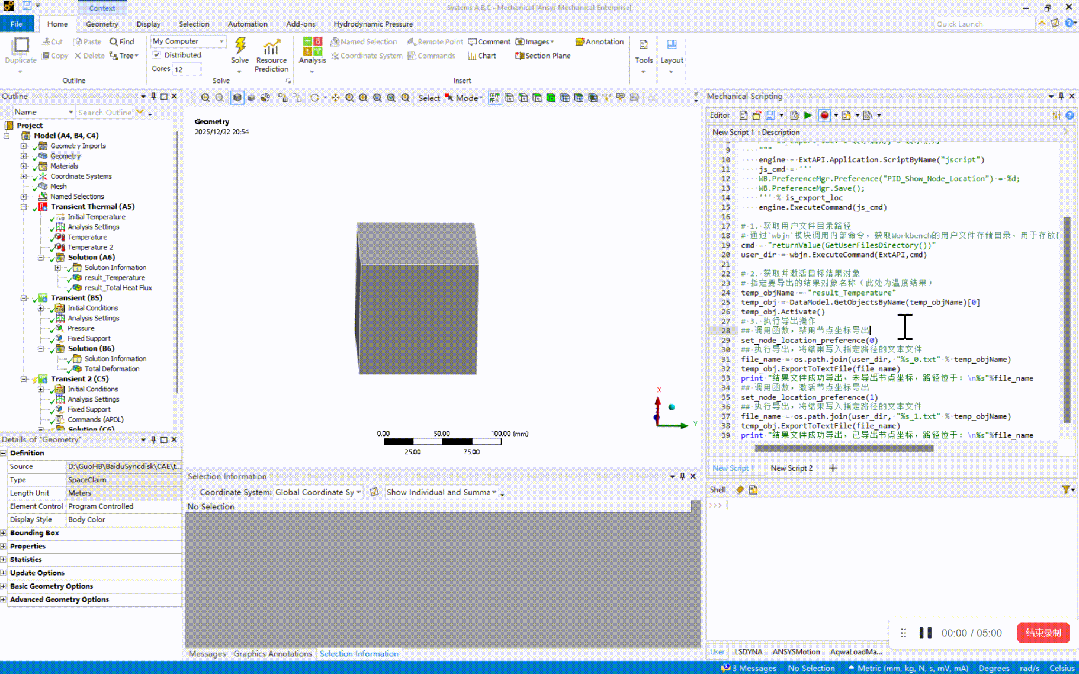Select the LSDYNA scripting tab

tap(749, 651)
